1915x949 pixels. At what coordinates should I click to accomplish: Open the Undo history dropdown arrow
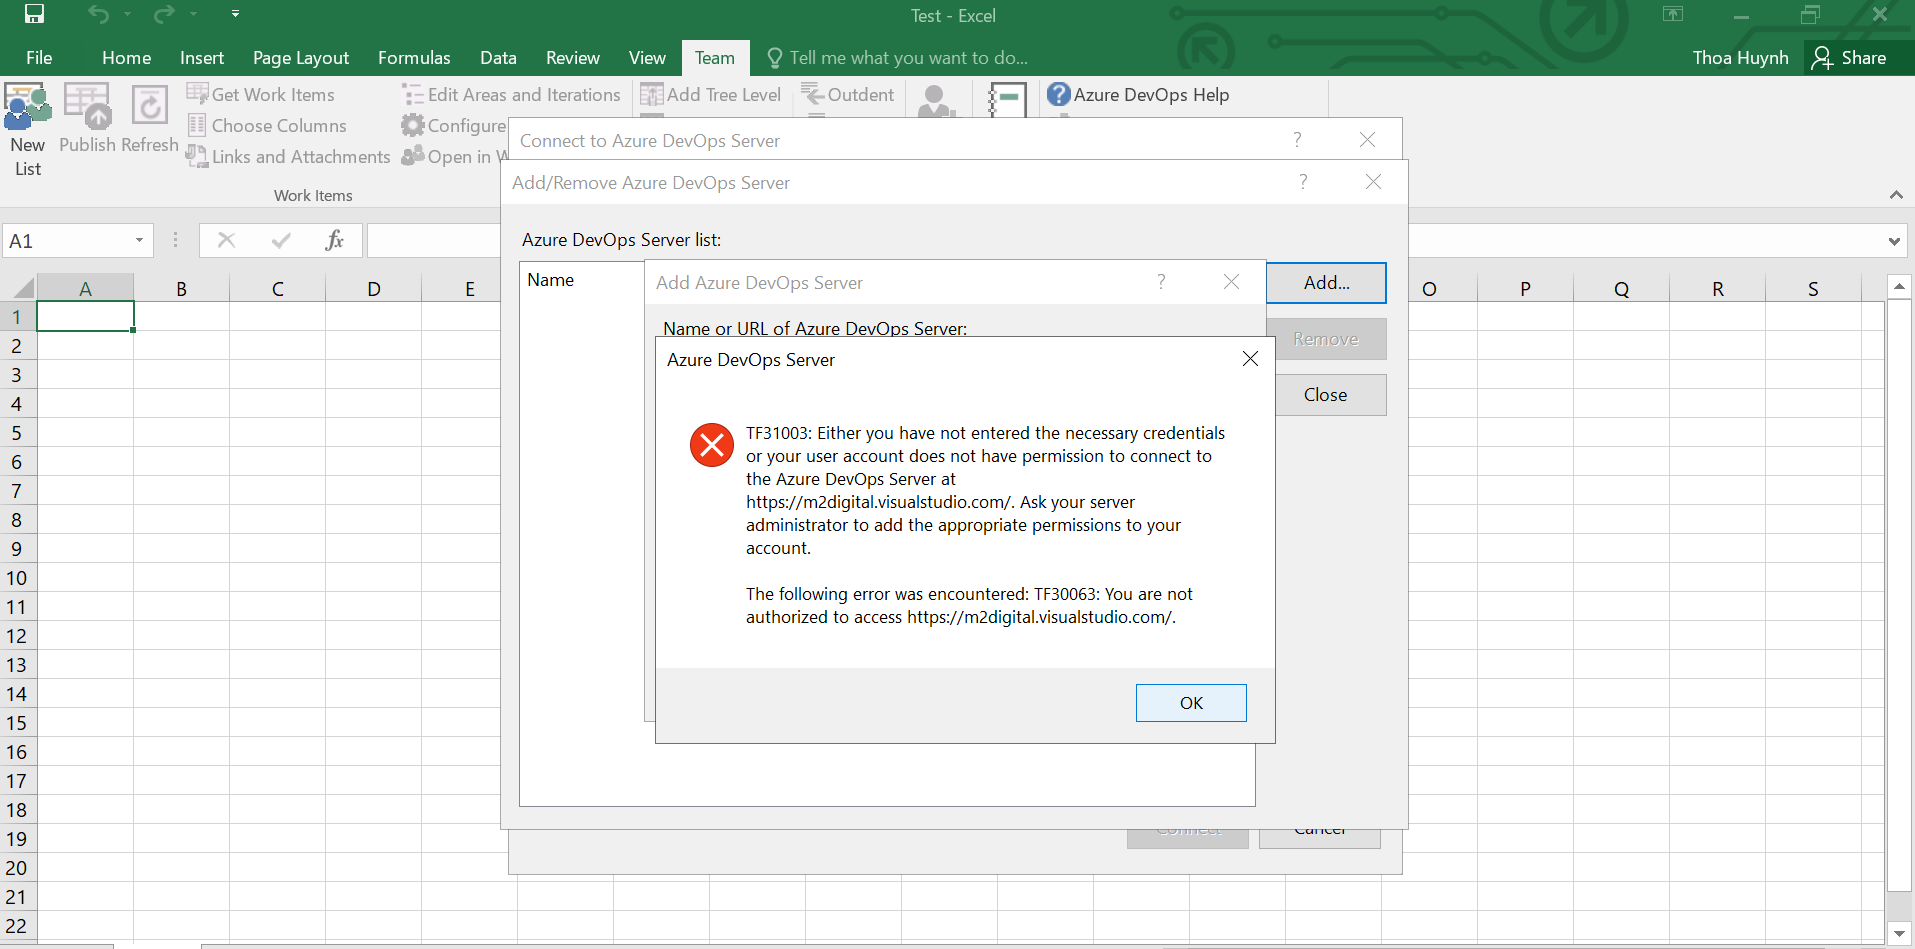(x=127, y=14)
